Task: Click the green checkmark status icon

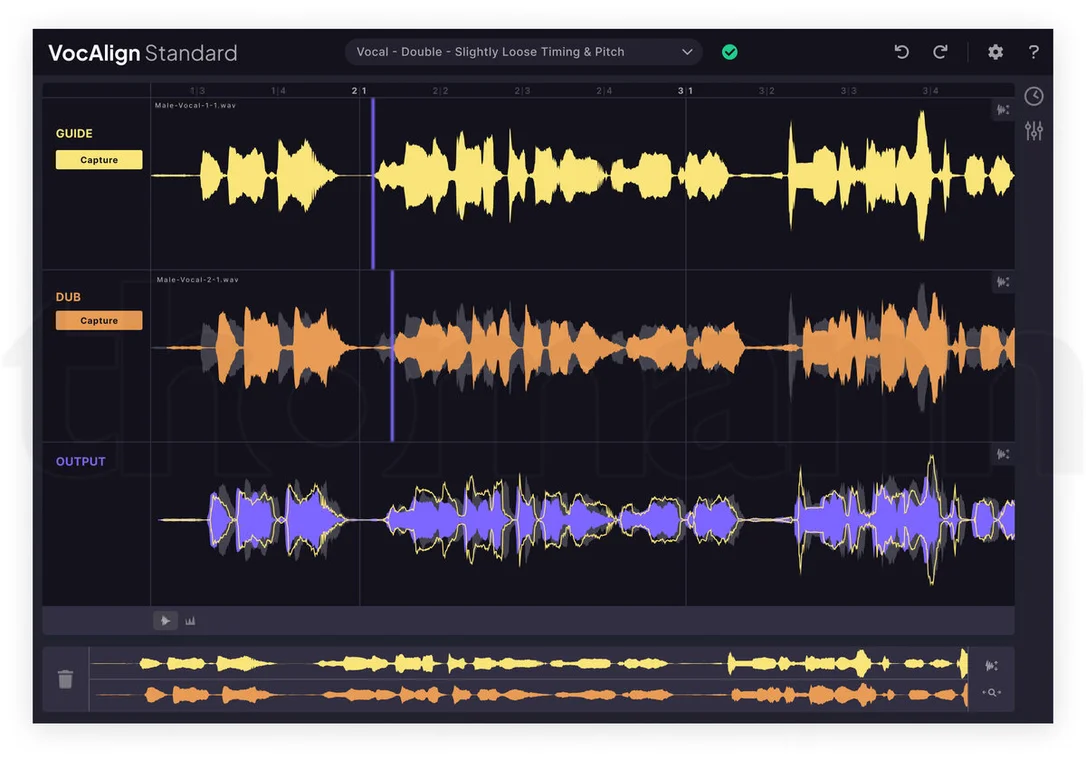Action: coord(729,52)
